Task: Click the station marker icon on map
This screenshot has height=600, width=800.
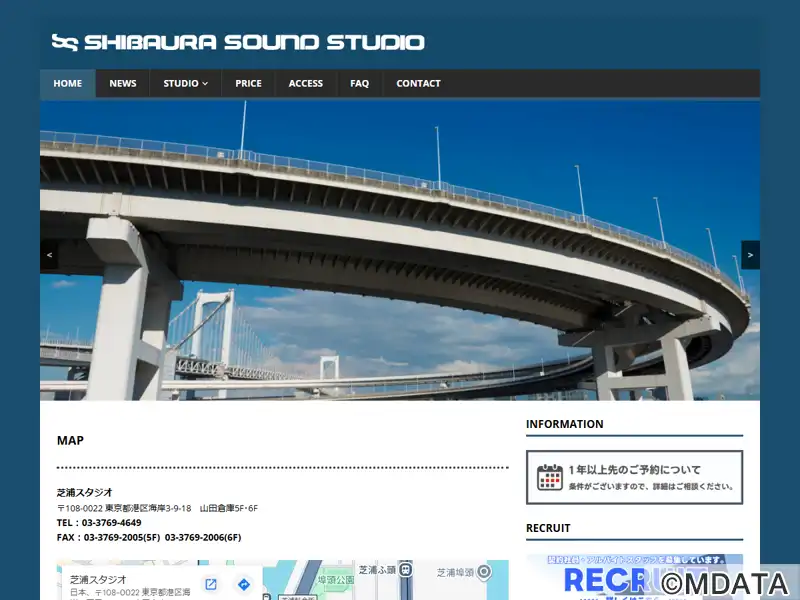Action: (x=405, y=570)
